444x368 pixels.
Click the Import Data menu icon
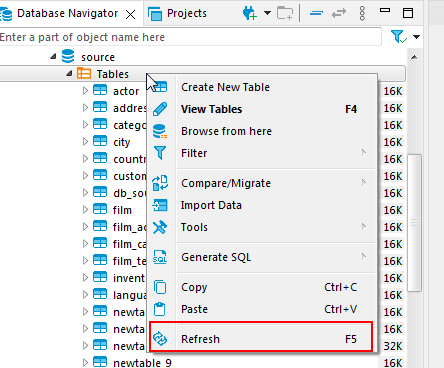(x=160, y=205)
